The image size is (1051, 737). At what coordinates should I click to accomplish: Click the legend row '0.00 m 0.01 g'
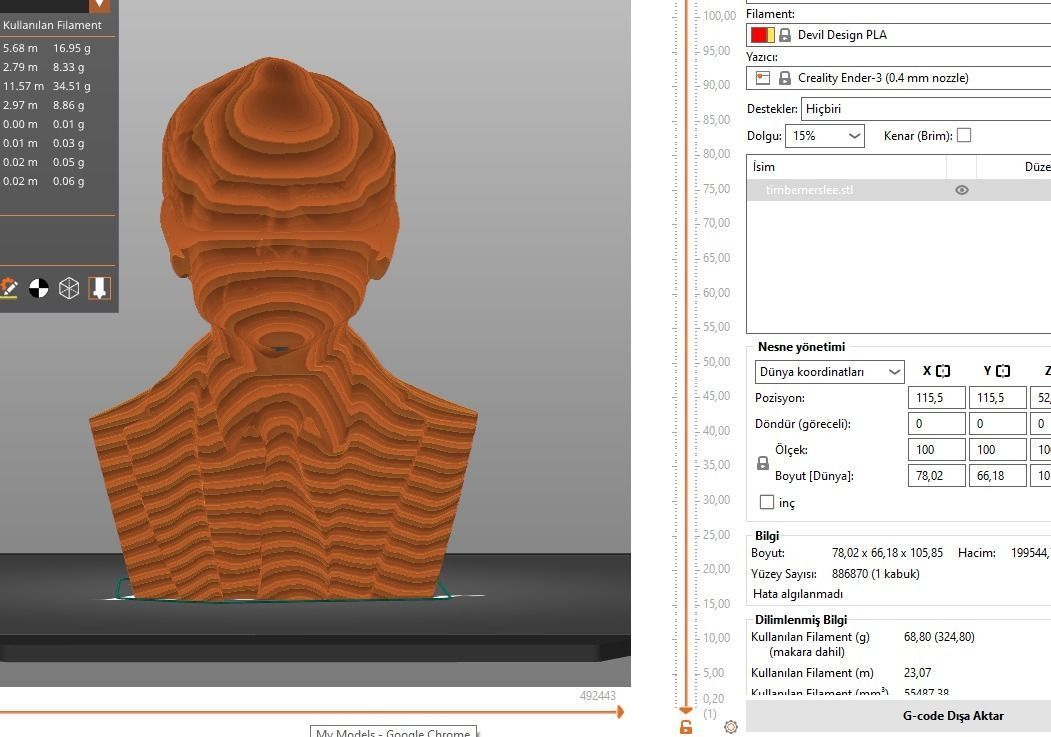coord(44,124)
